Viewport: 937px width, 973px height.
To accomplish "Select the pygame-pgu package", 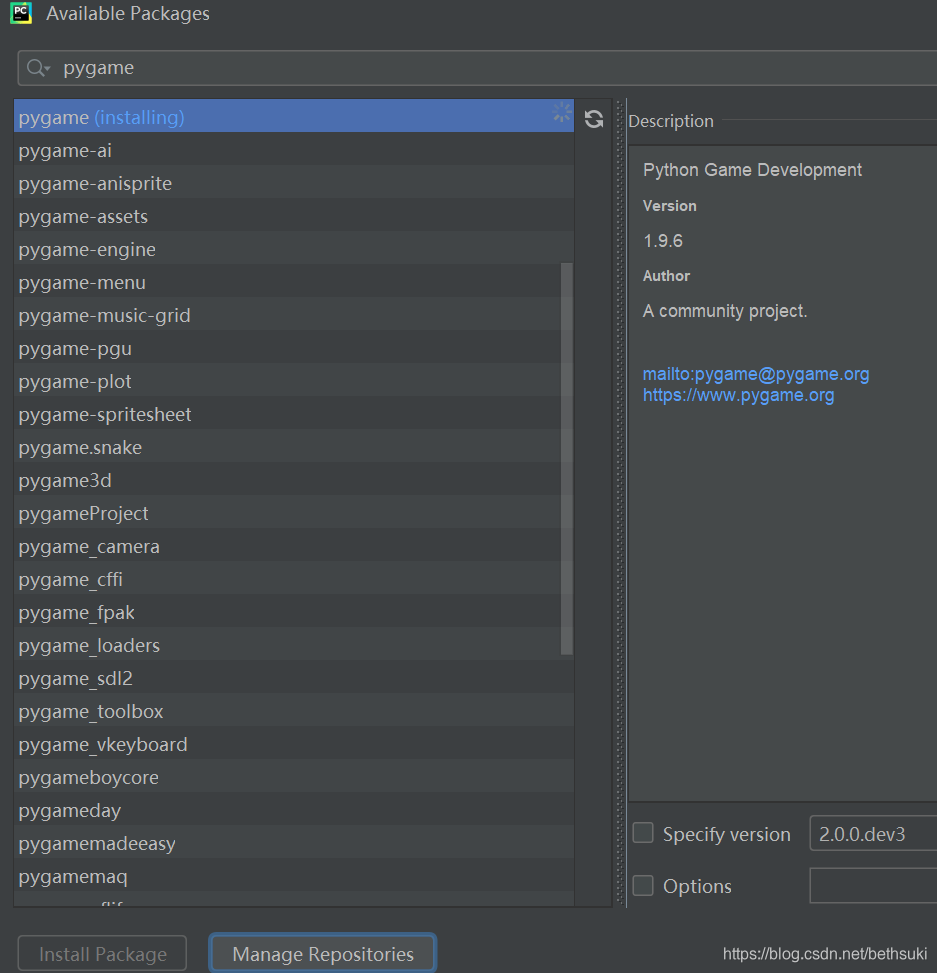I will tap(294, 348).
